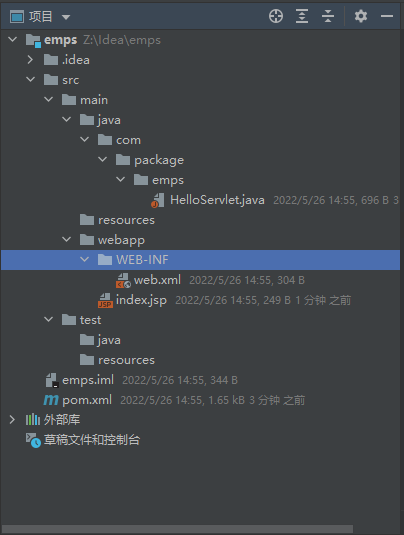Collapse the src folder
Screen dimensions: 404x535
point(30,79)
